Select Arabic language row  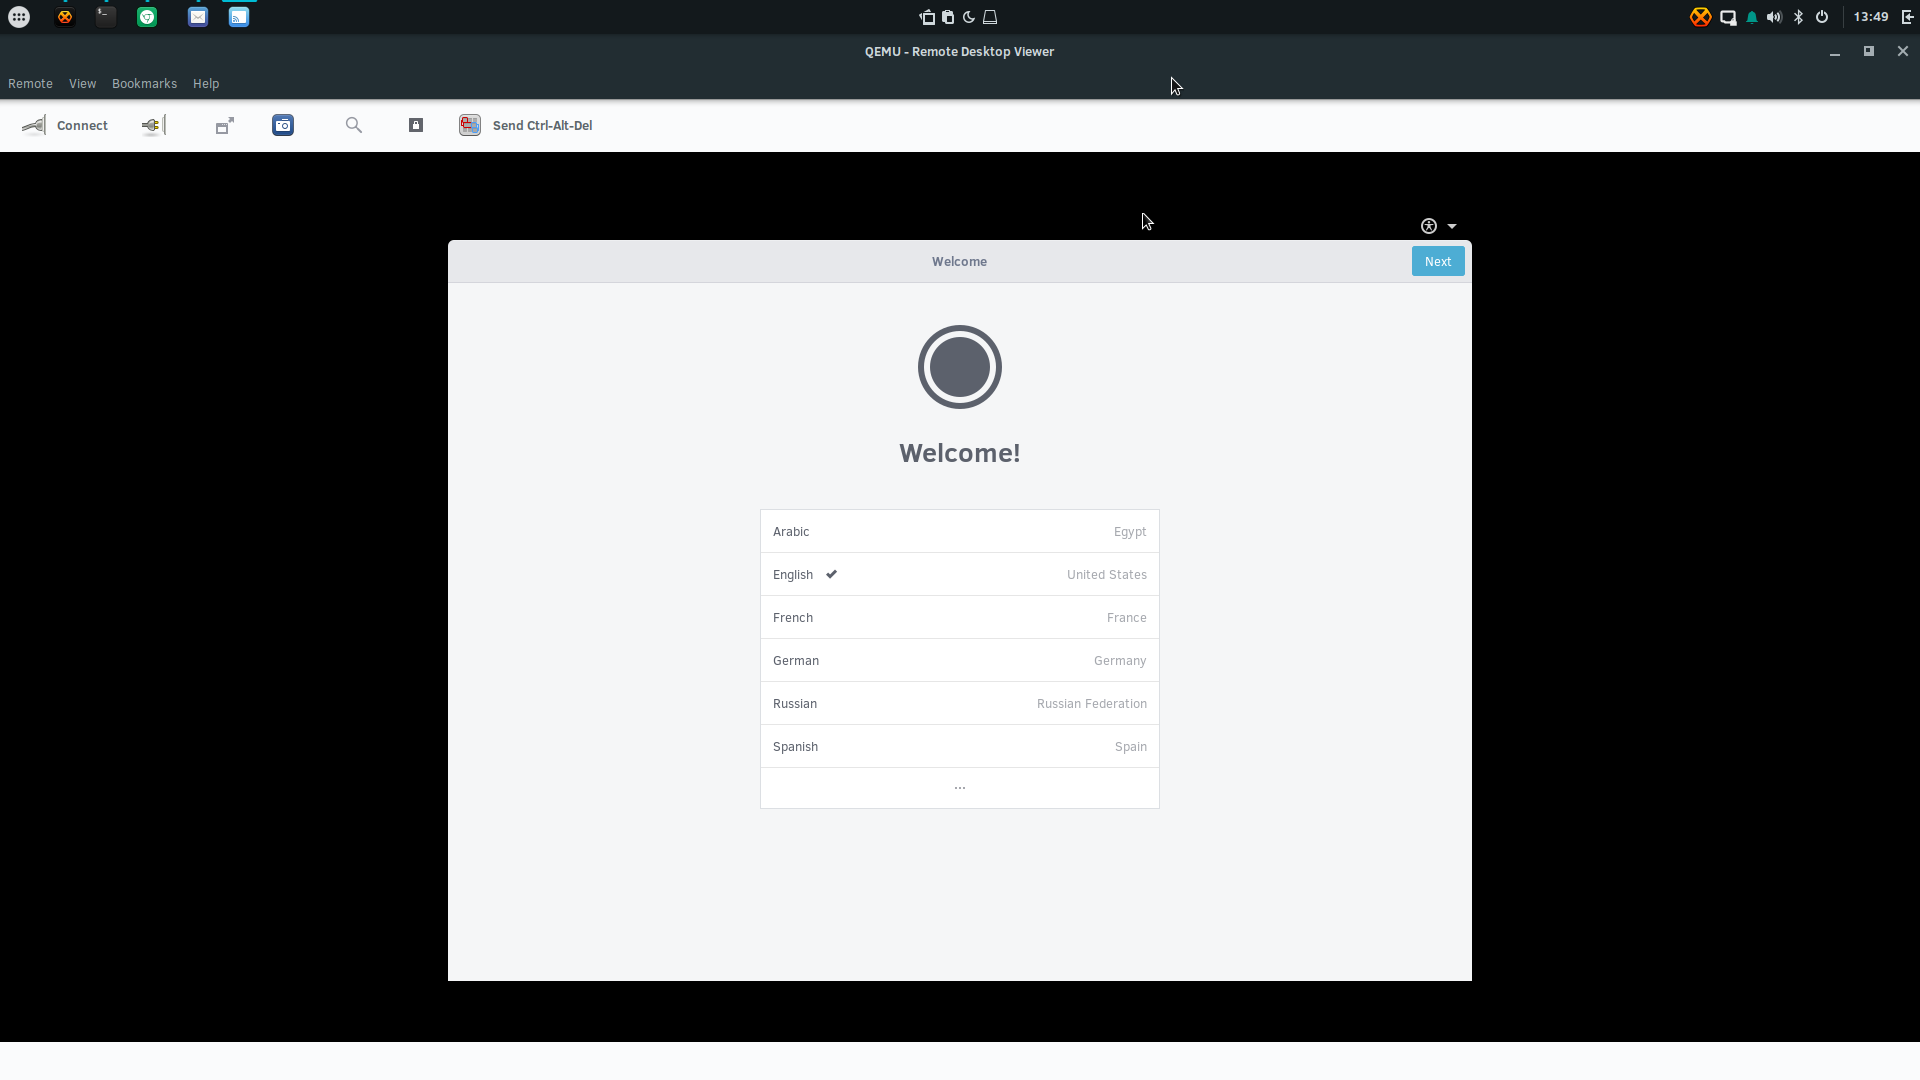tap(960, 531)
